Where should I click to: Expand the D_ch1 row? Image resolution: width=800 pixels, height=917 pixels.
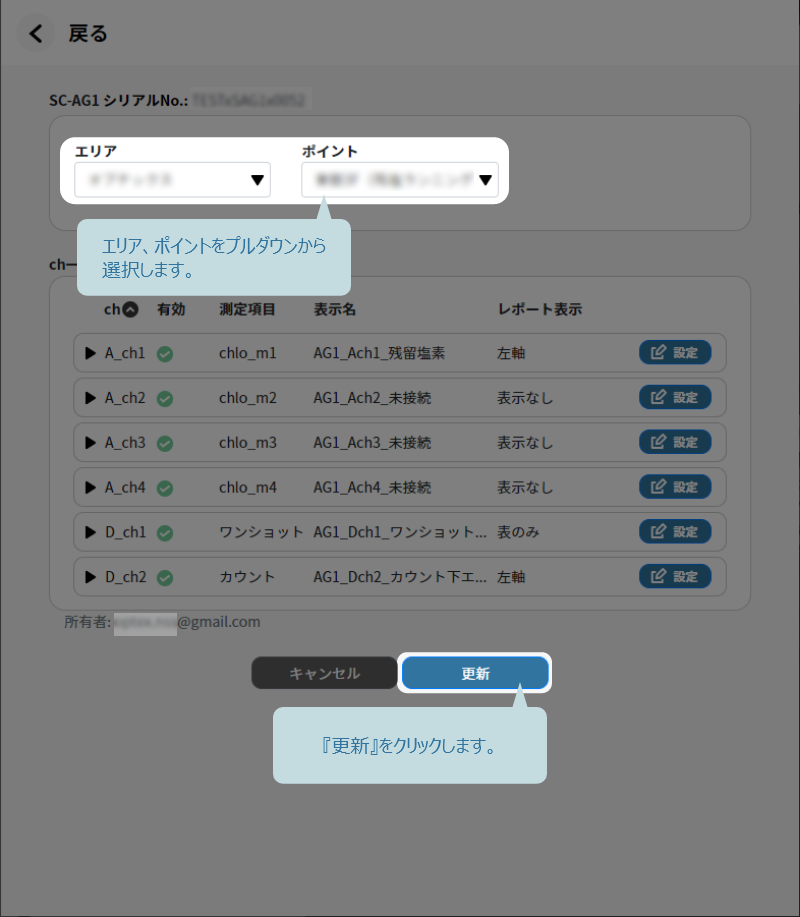[90, 532]
